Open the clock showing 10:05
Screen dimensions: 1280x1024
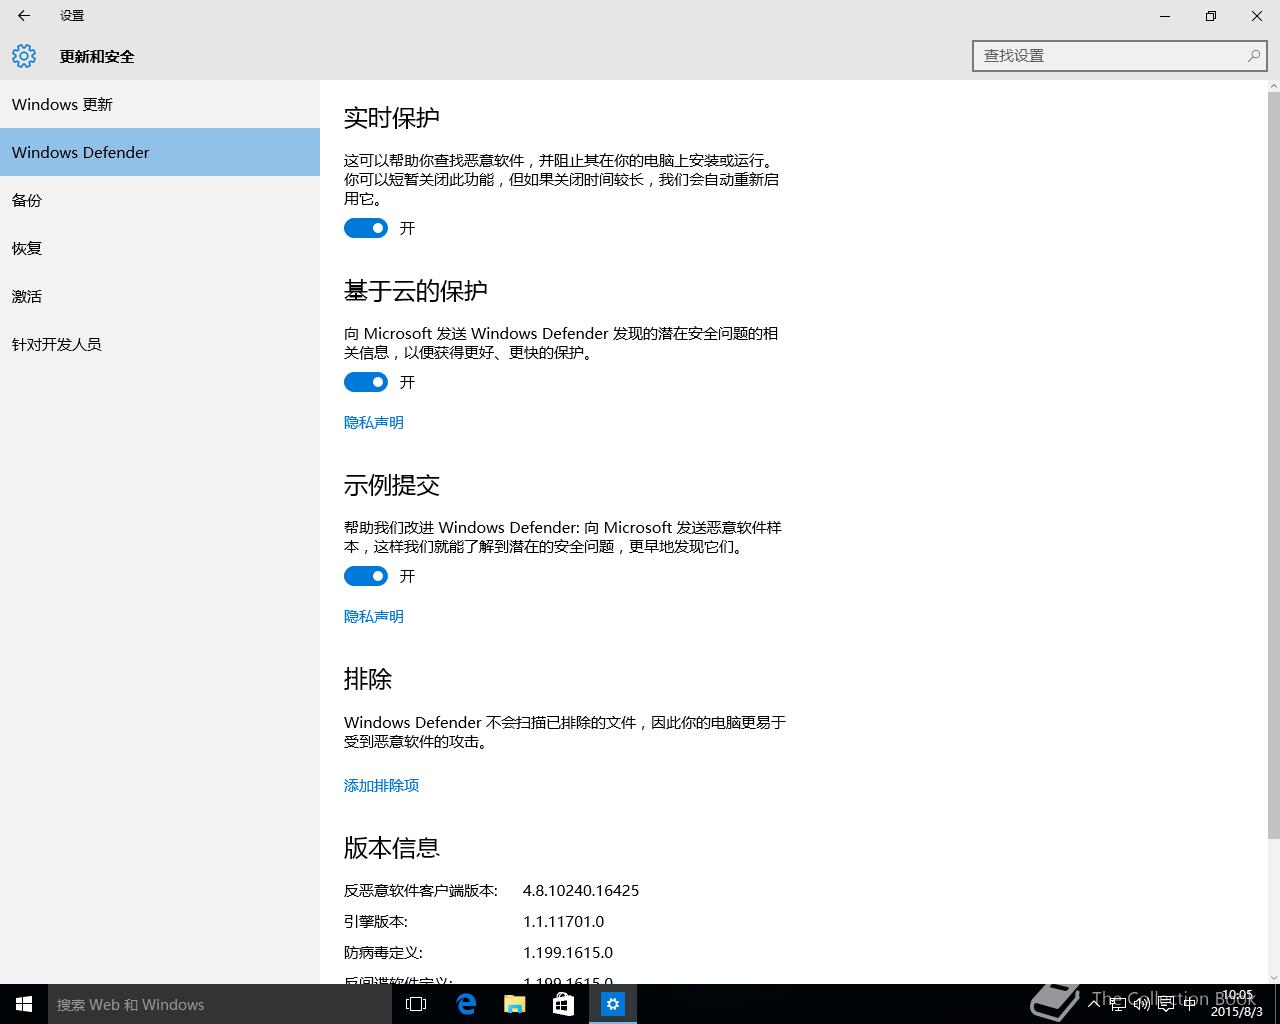pyautogui.click(x=1236, y=1004)
